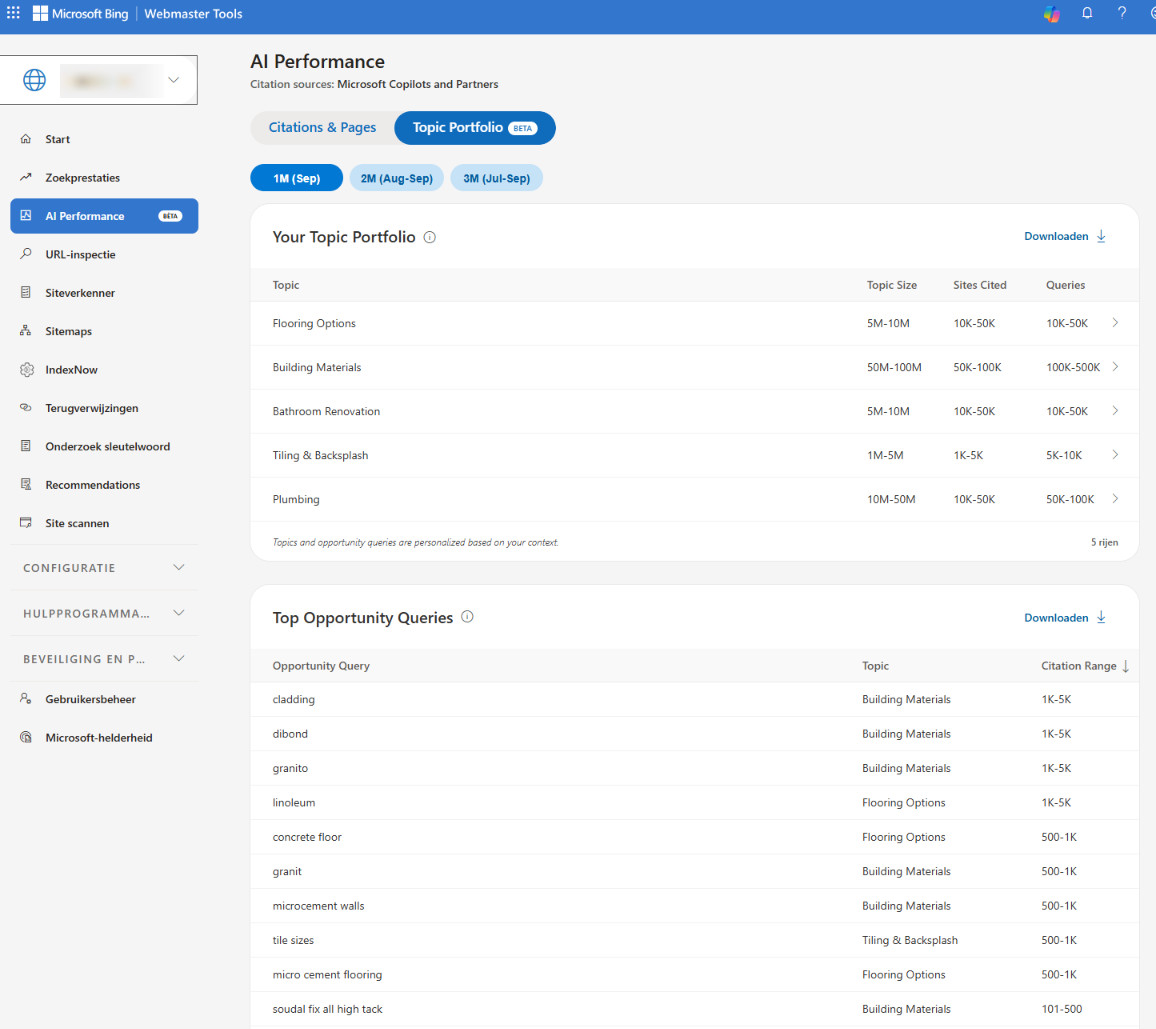Click the tile sizes query
The height and width of the screenshot is (1029, 1156).
coord(293,940)
